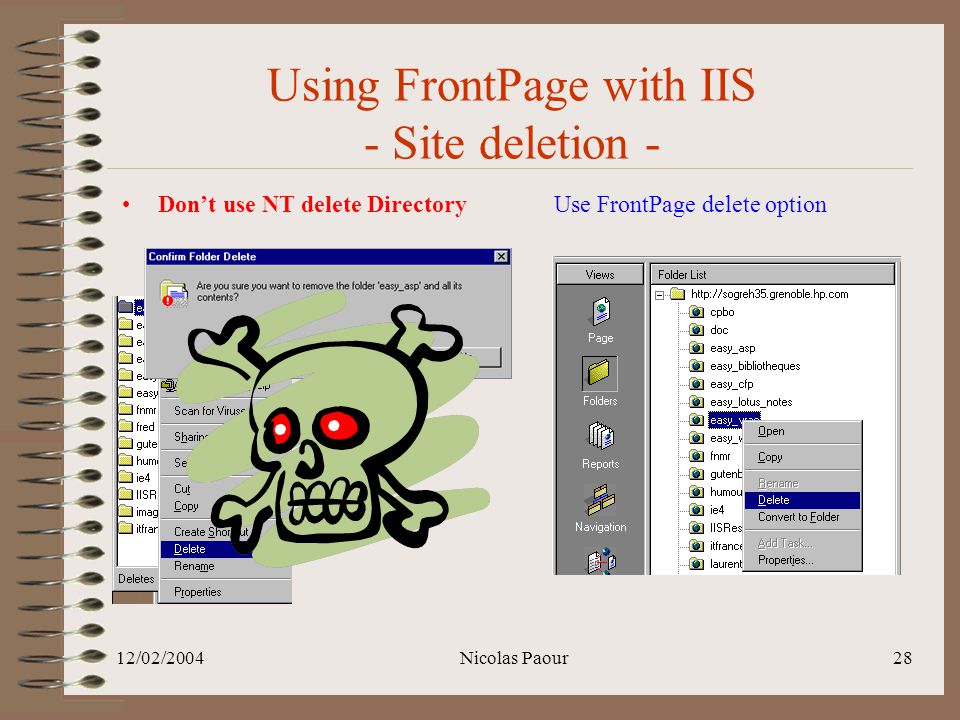Click the doc web folder icon

pyautogui.click(x=696, y=330)
